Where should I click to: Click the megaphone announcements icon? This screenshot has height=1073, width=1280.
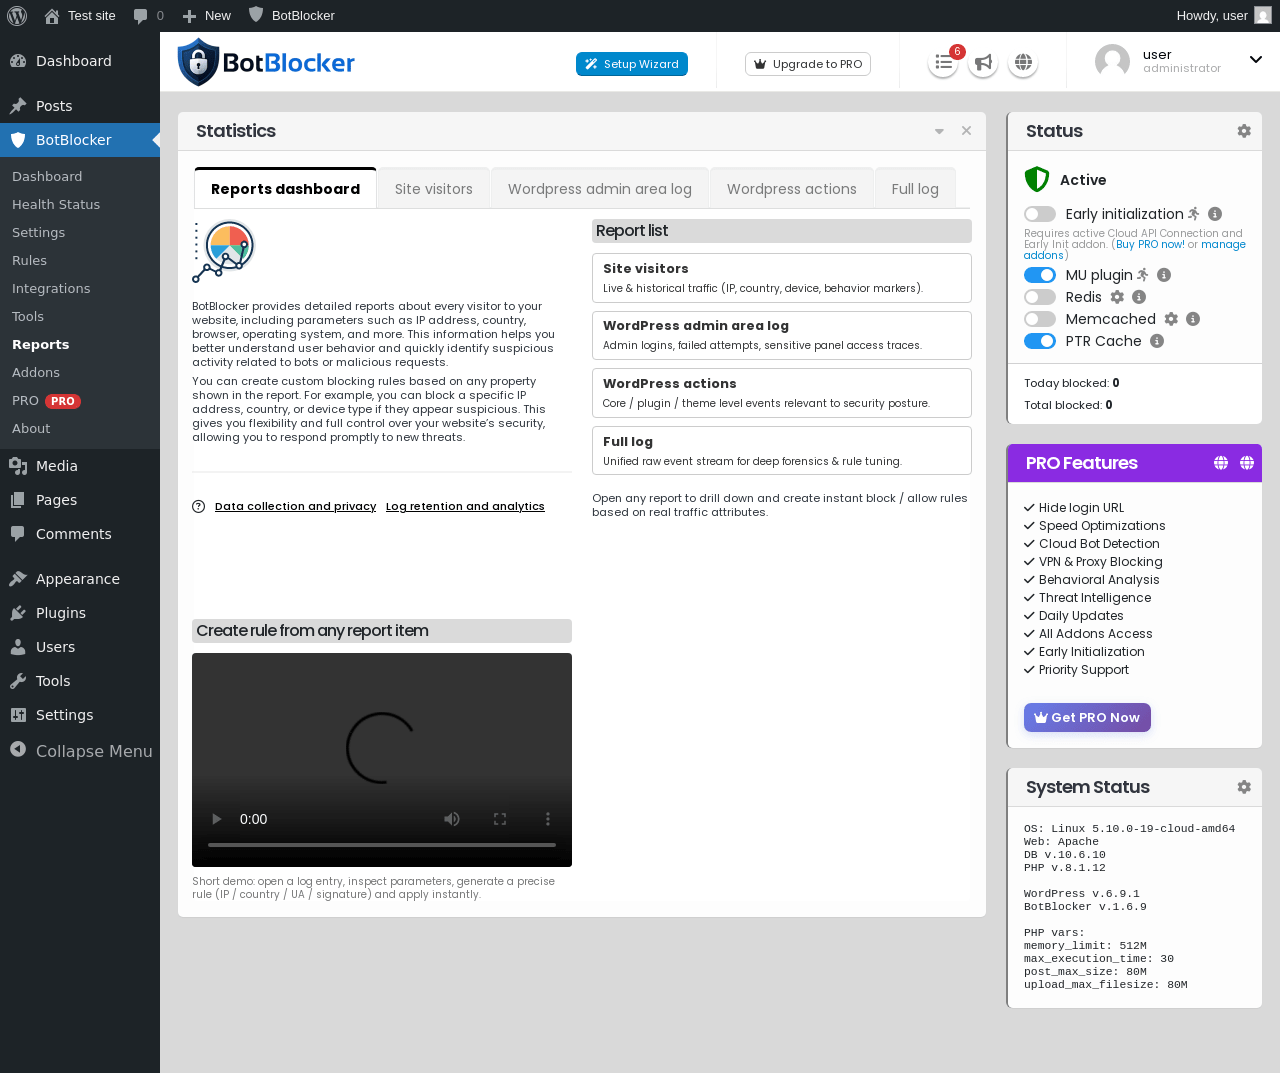pyautogui.click(x=983, y=63)
